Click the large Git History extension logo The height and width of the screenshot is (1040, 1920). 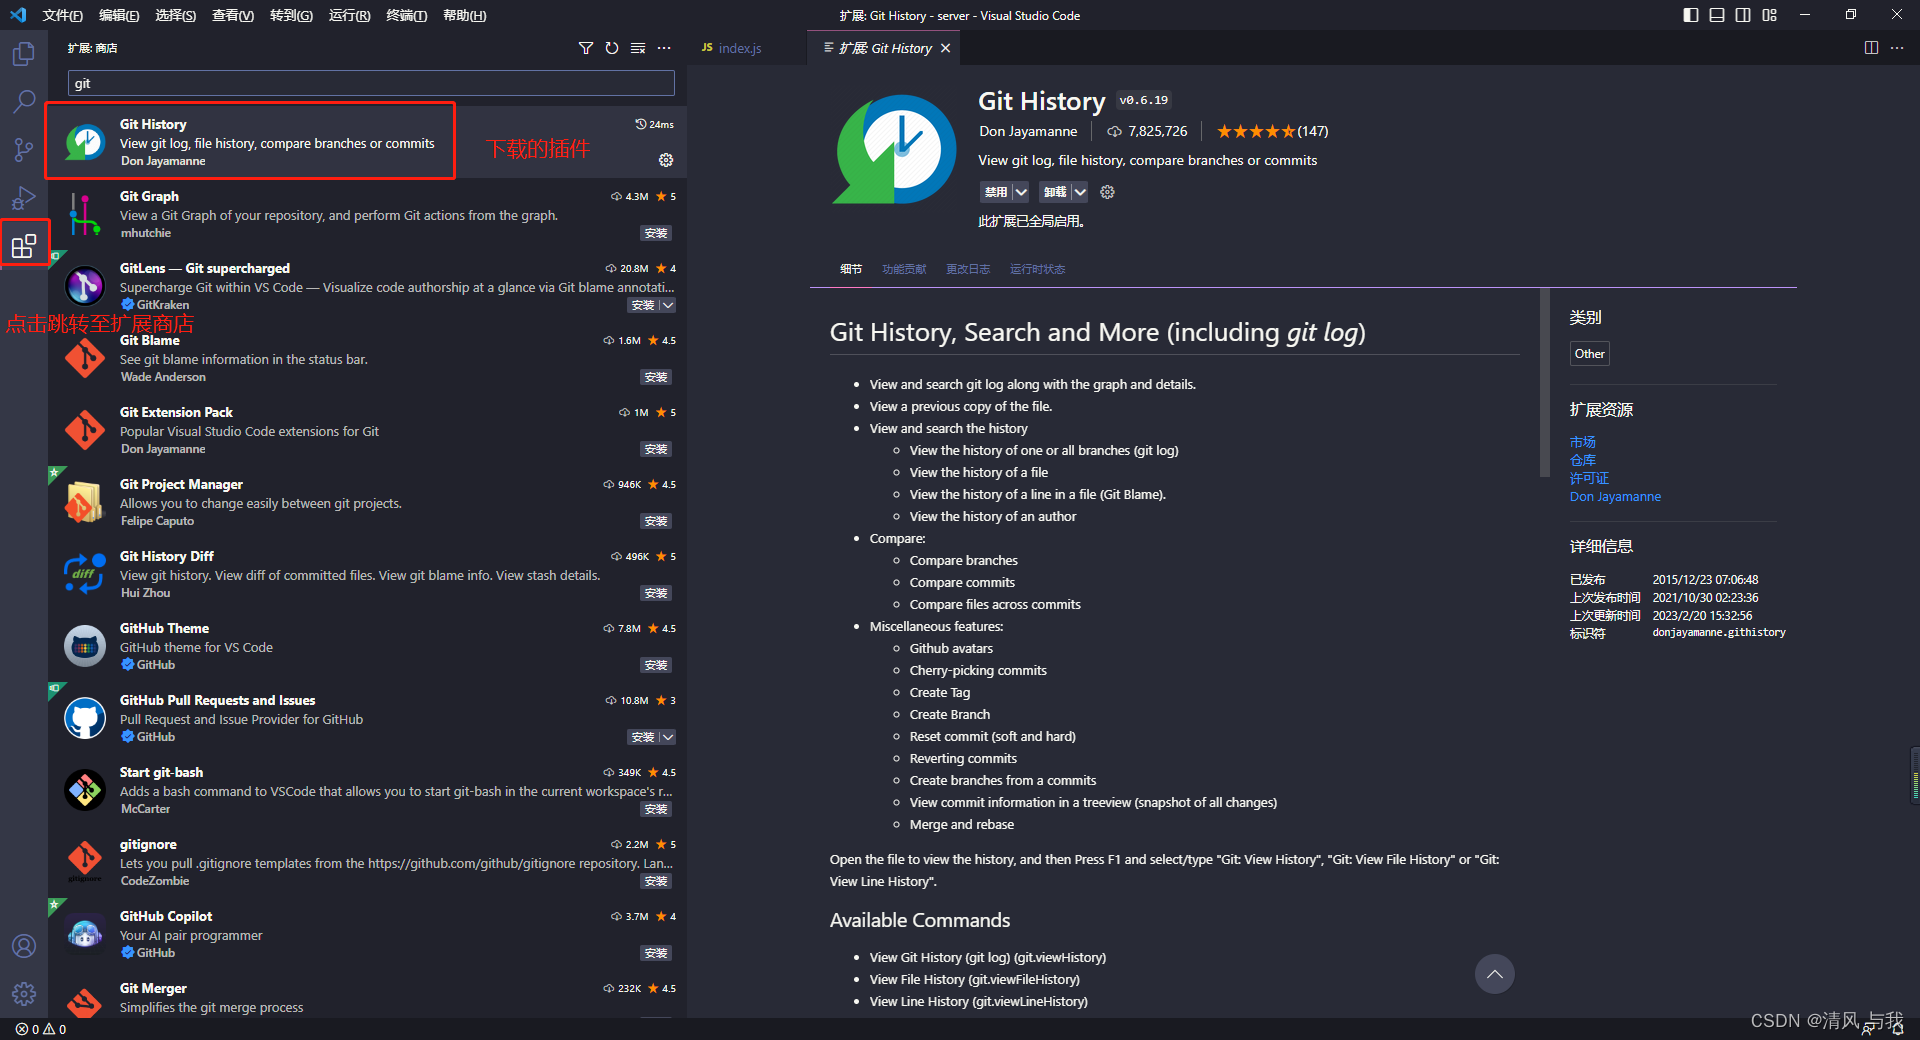pos(894,150)
